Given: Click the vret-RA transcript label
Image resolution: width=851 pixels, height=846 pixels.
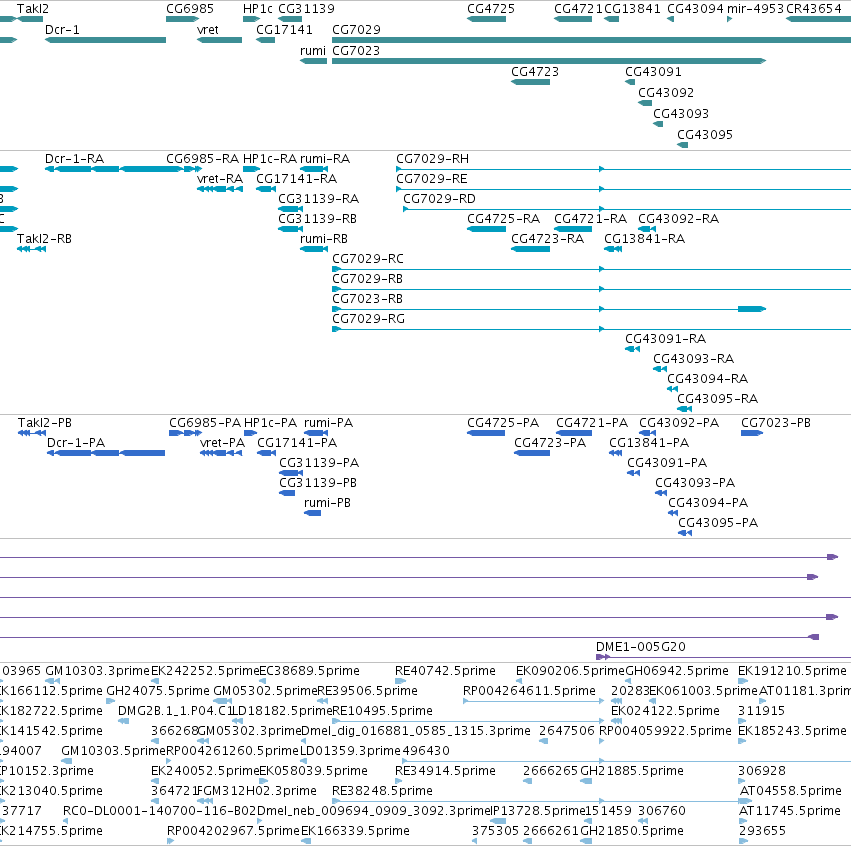Looking at the screenshot, I should [x=220, y=179].
